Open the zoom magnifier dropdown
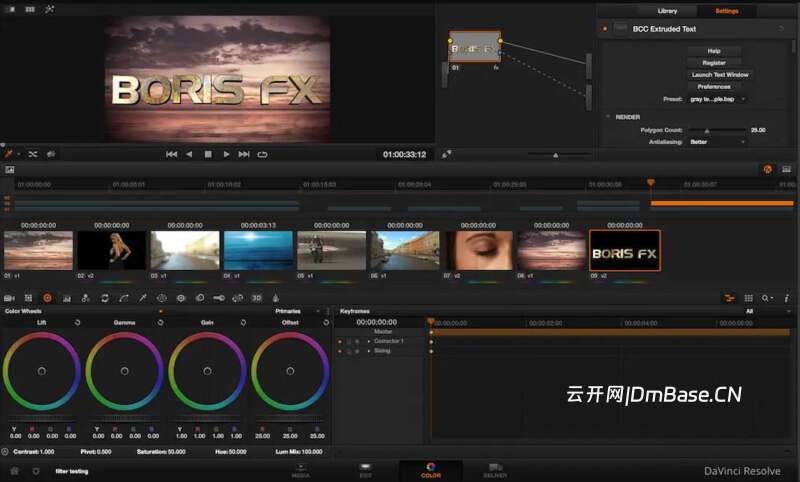The width and height of the screenshot is (800, 482). [x=767, y=298]
